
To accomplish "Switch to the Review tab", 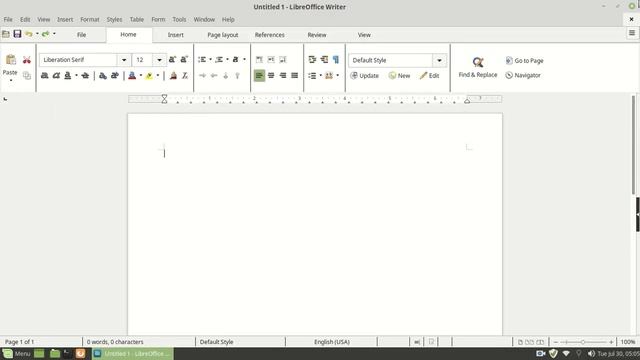I will tap(317, 35).
